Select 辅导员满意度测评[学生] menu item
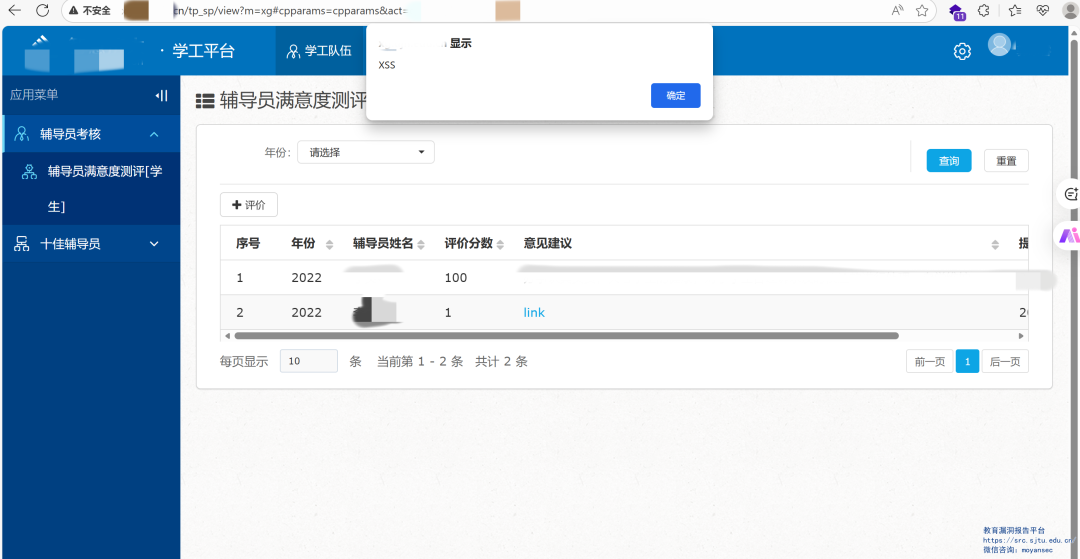Image resolution: width=1080 pixels, height=559 pixels. [92, 189]
